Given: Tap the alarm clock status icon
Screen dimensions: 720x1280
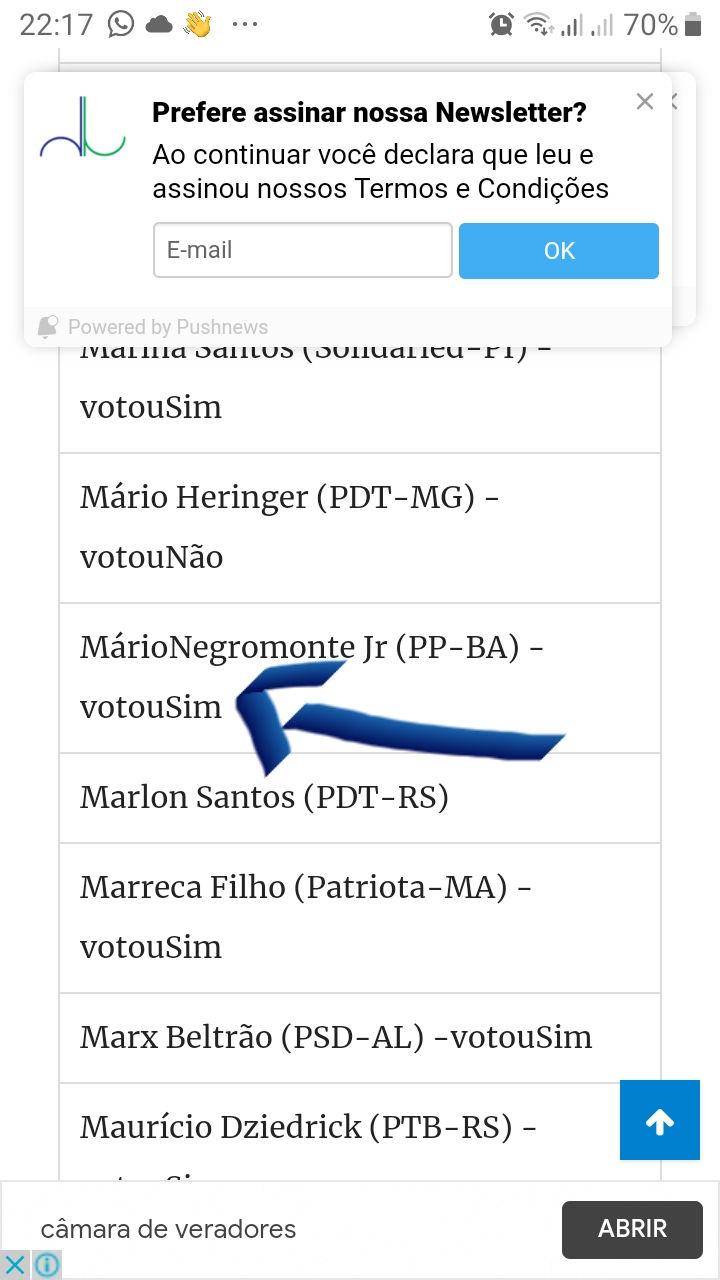Looking at the screenshot, I should coord(501,24).
